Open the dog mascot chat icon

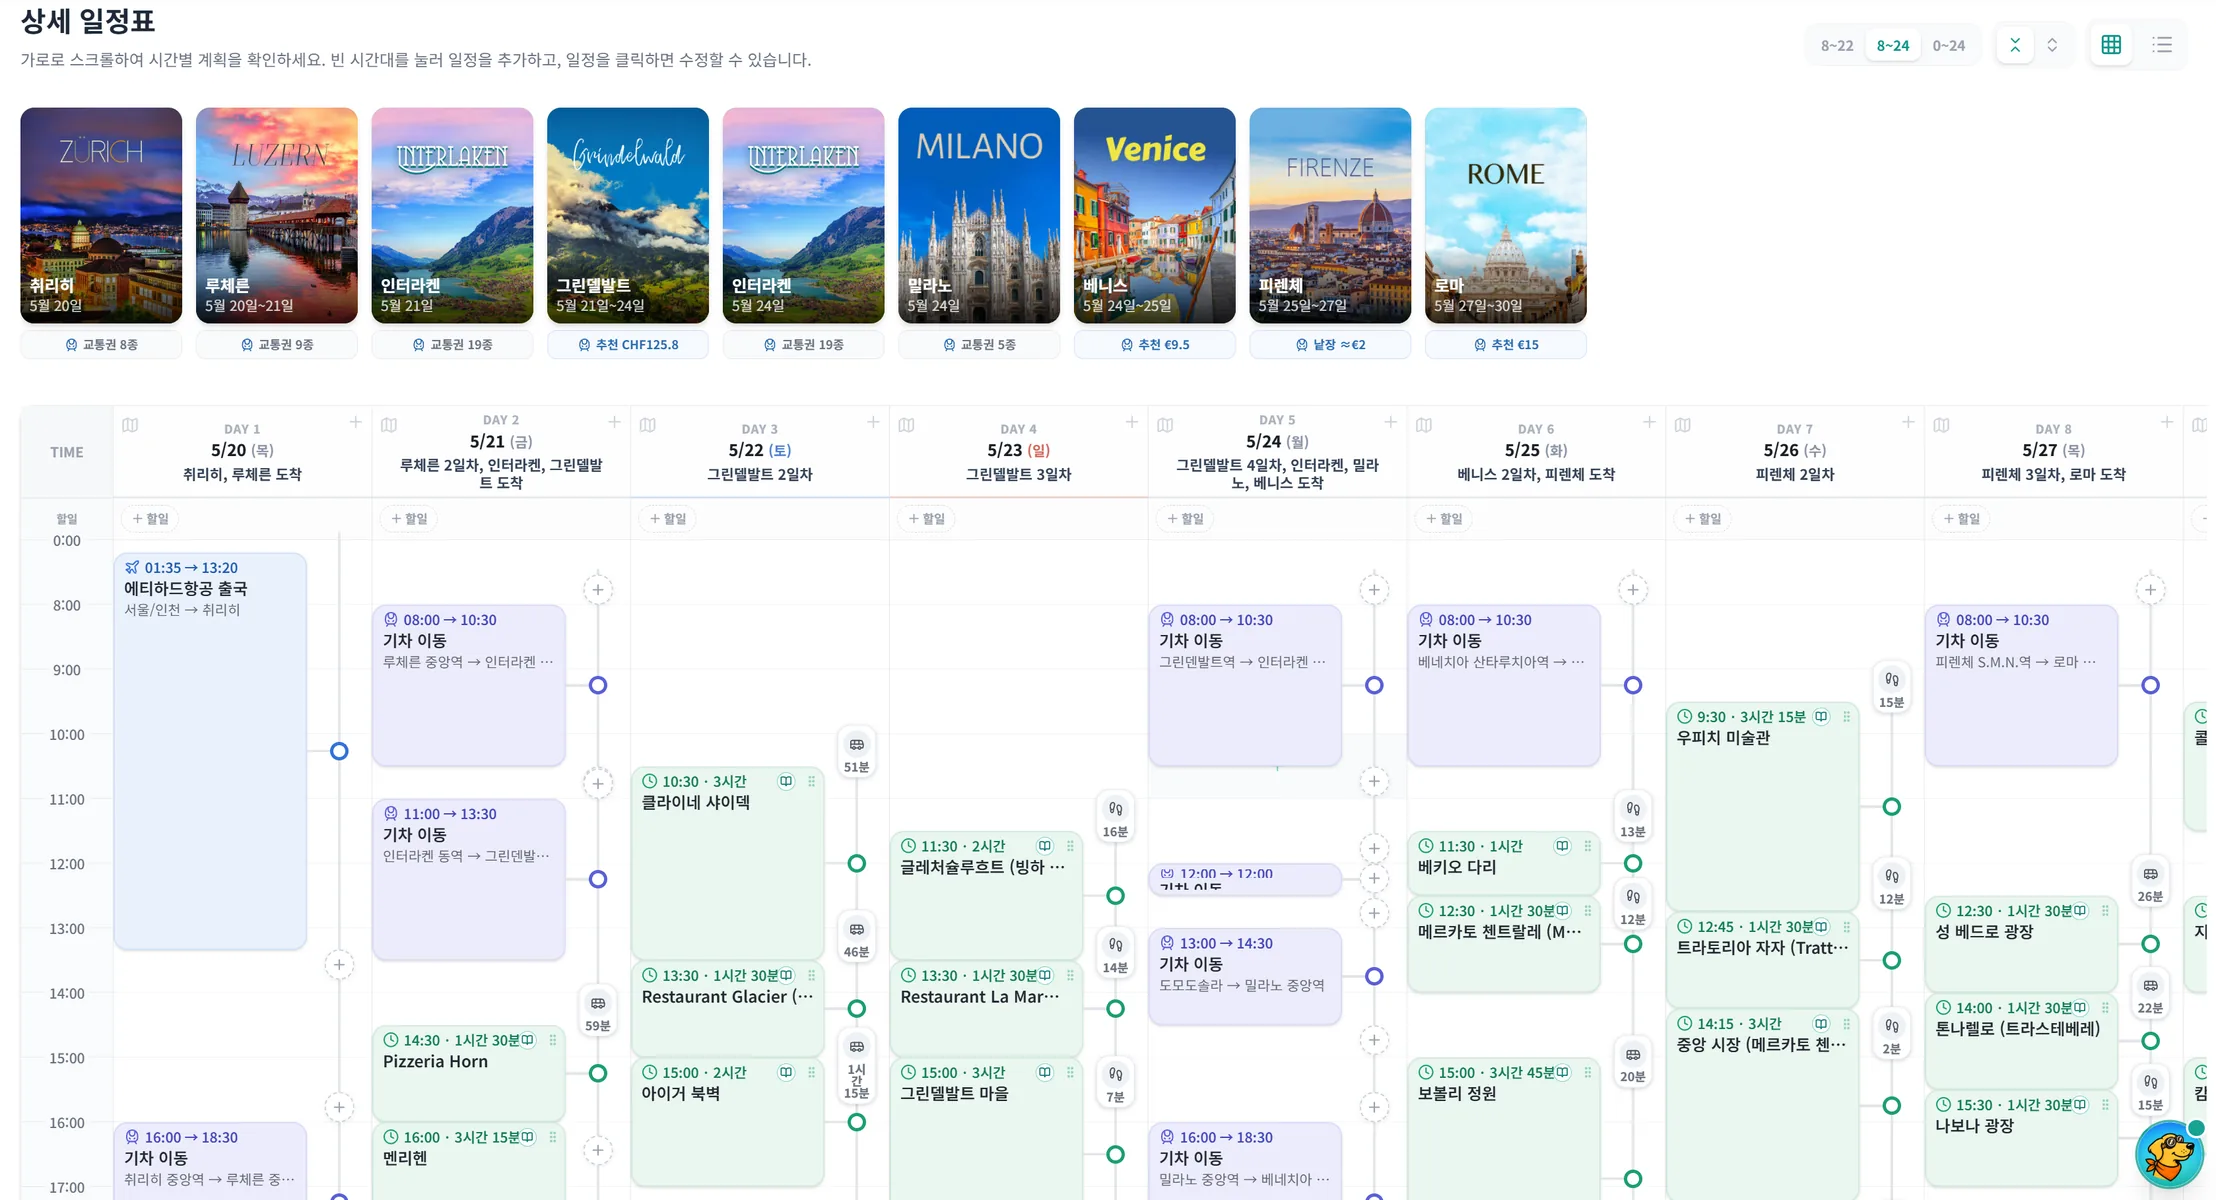click(x=2168, y=1154)
